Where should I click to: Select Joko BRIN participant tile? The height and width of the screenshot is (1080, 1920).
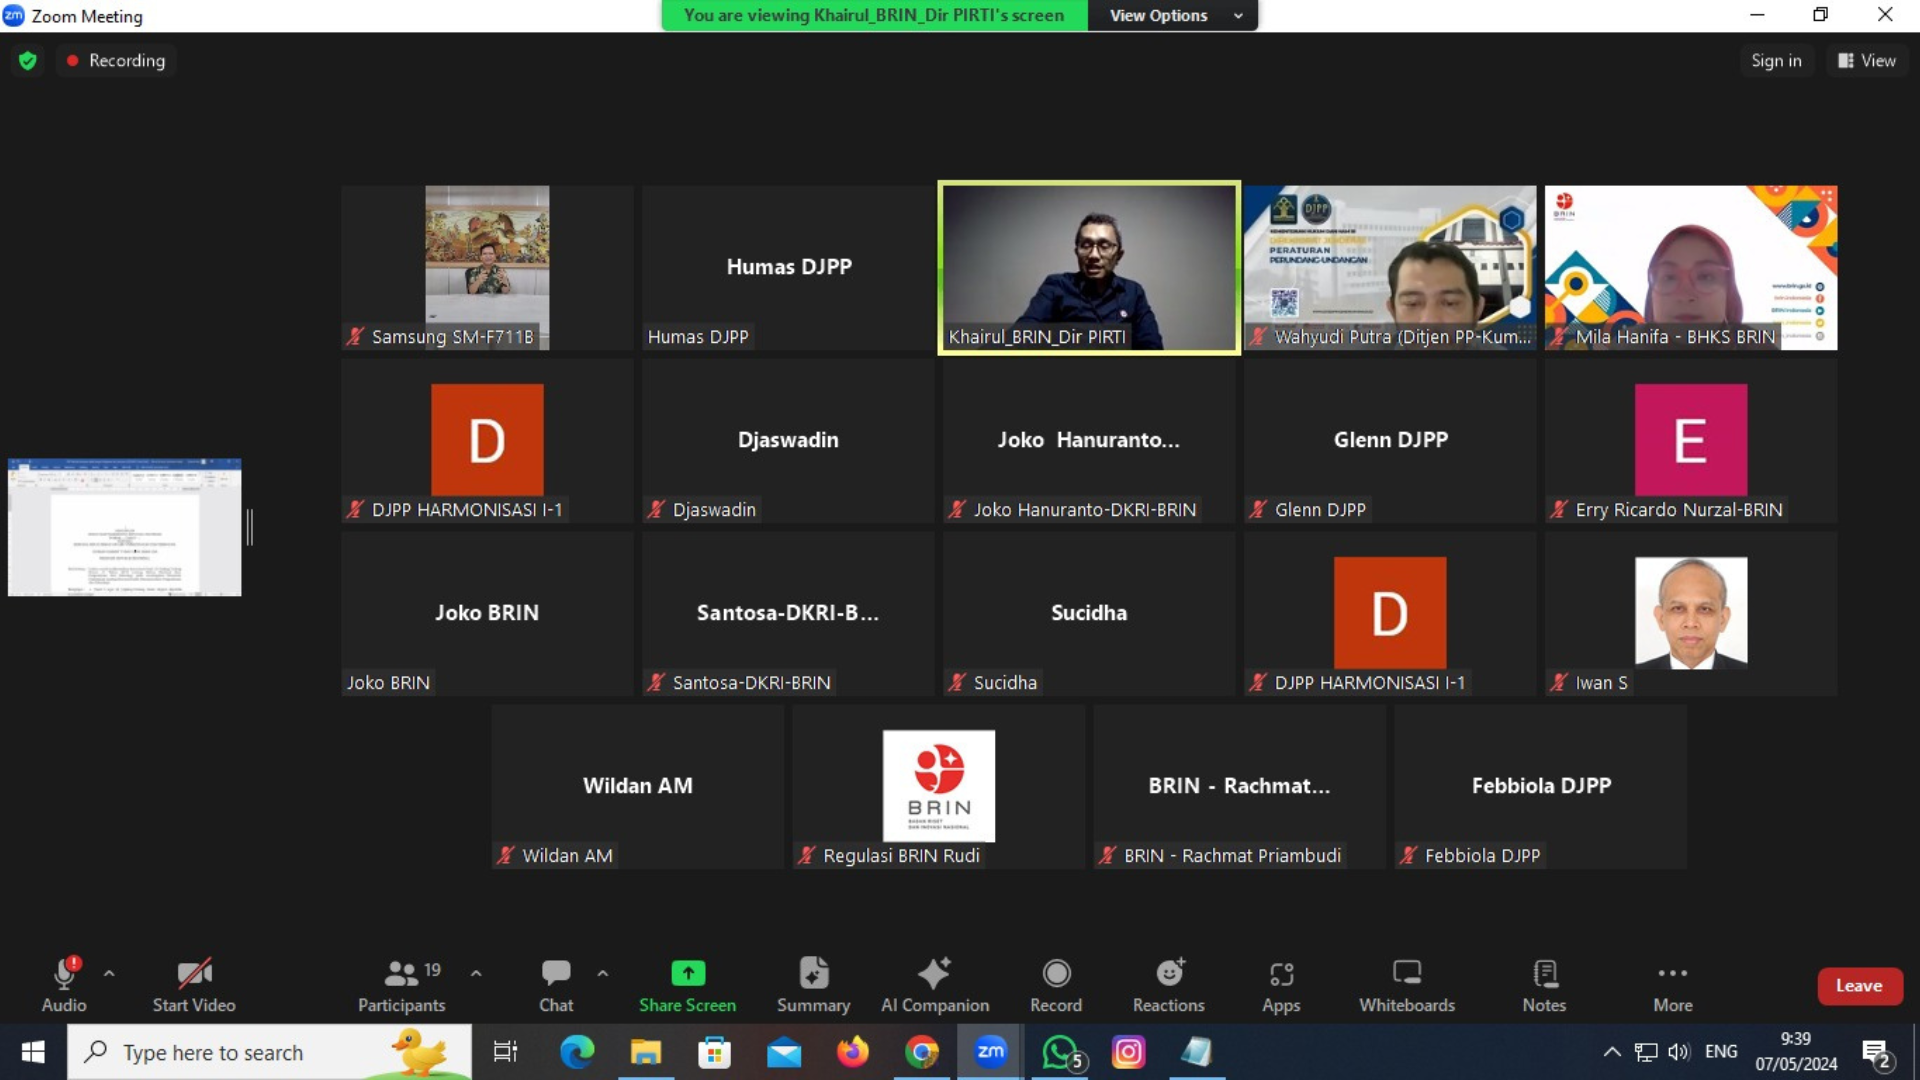pyautogui.click(x=487, y=613)
